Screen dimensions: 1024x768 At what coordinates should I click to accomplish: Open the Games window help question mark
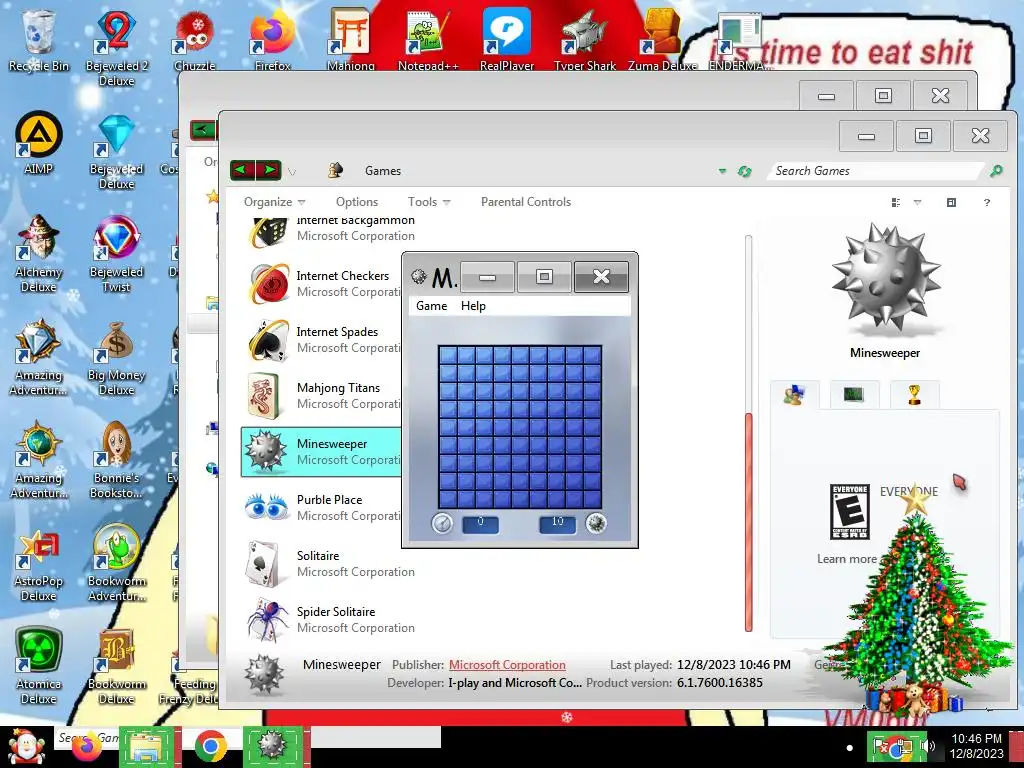point(987,202)
